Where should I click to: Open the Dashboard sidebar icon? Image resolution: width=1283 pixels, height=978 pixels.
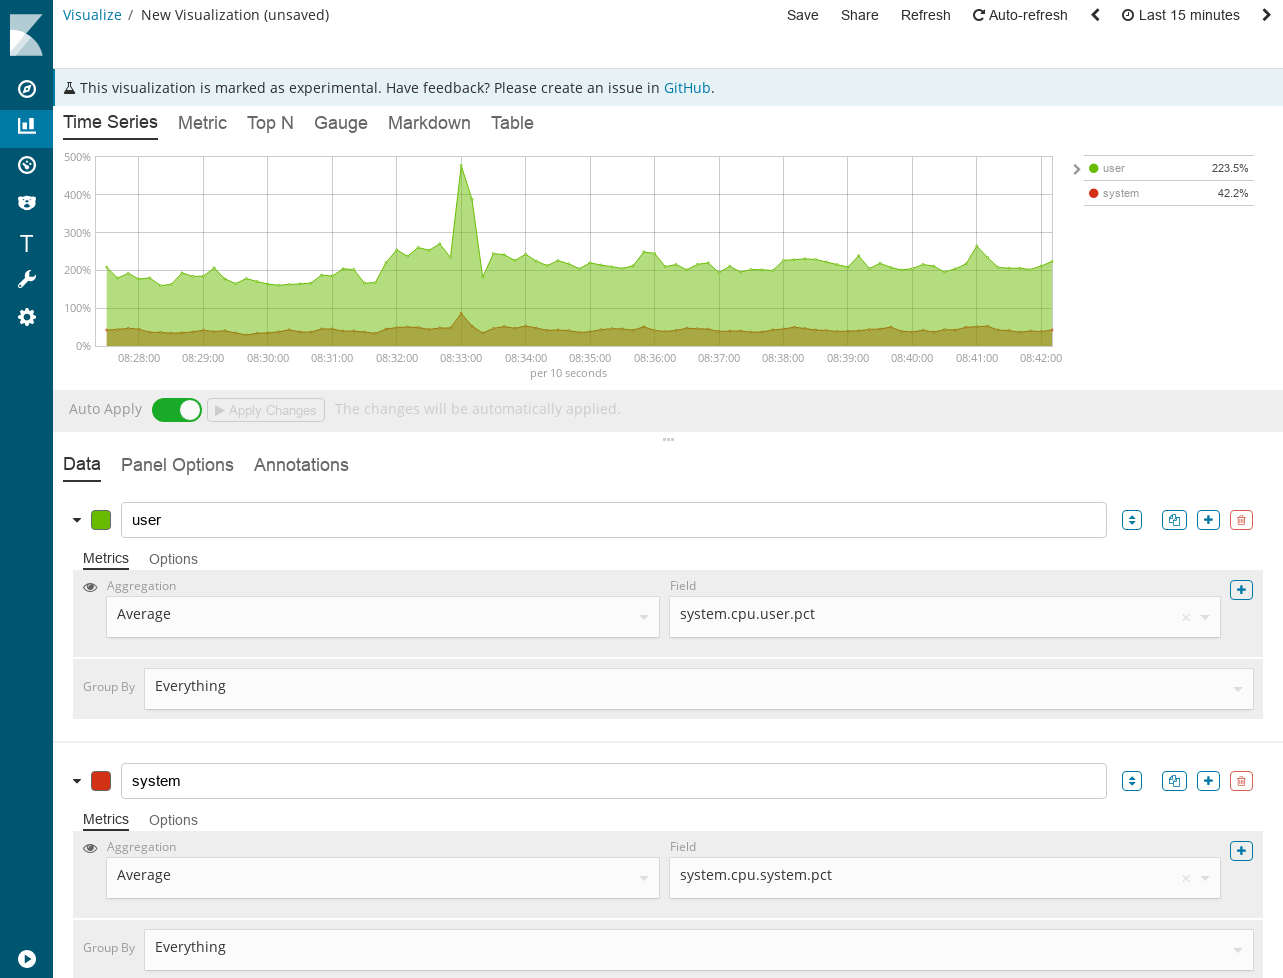click(x=26, y=165)
